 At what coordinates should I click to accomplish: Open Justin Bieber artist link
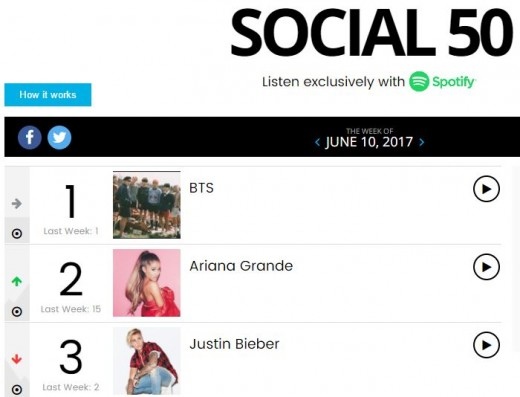coord(234,344)
